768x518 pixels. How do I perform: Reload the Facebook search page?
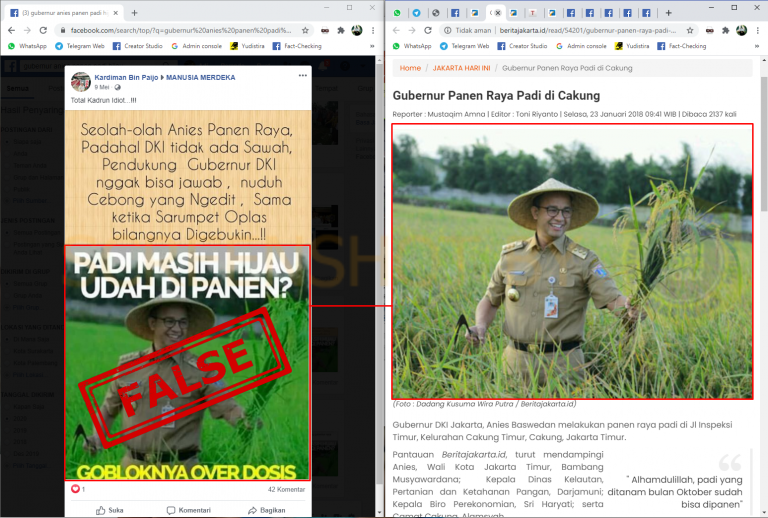tap(43, 30)
